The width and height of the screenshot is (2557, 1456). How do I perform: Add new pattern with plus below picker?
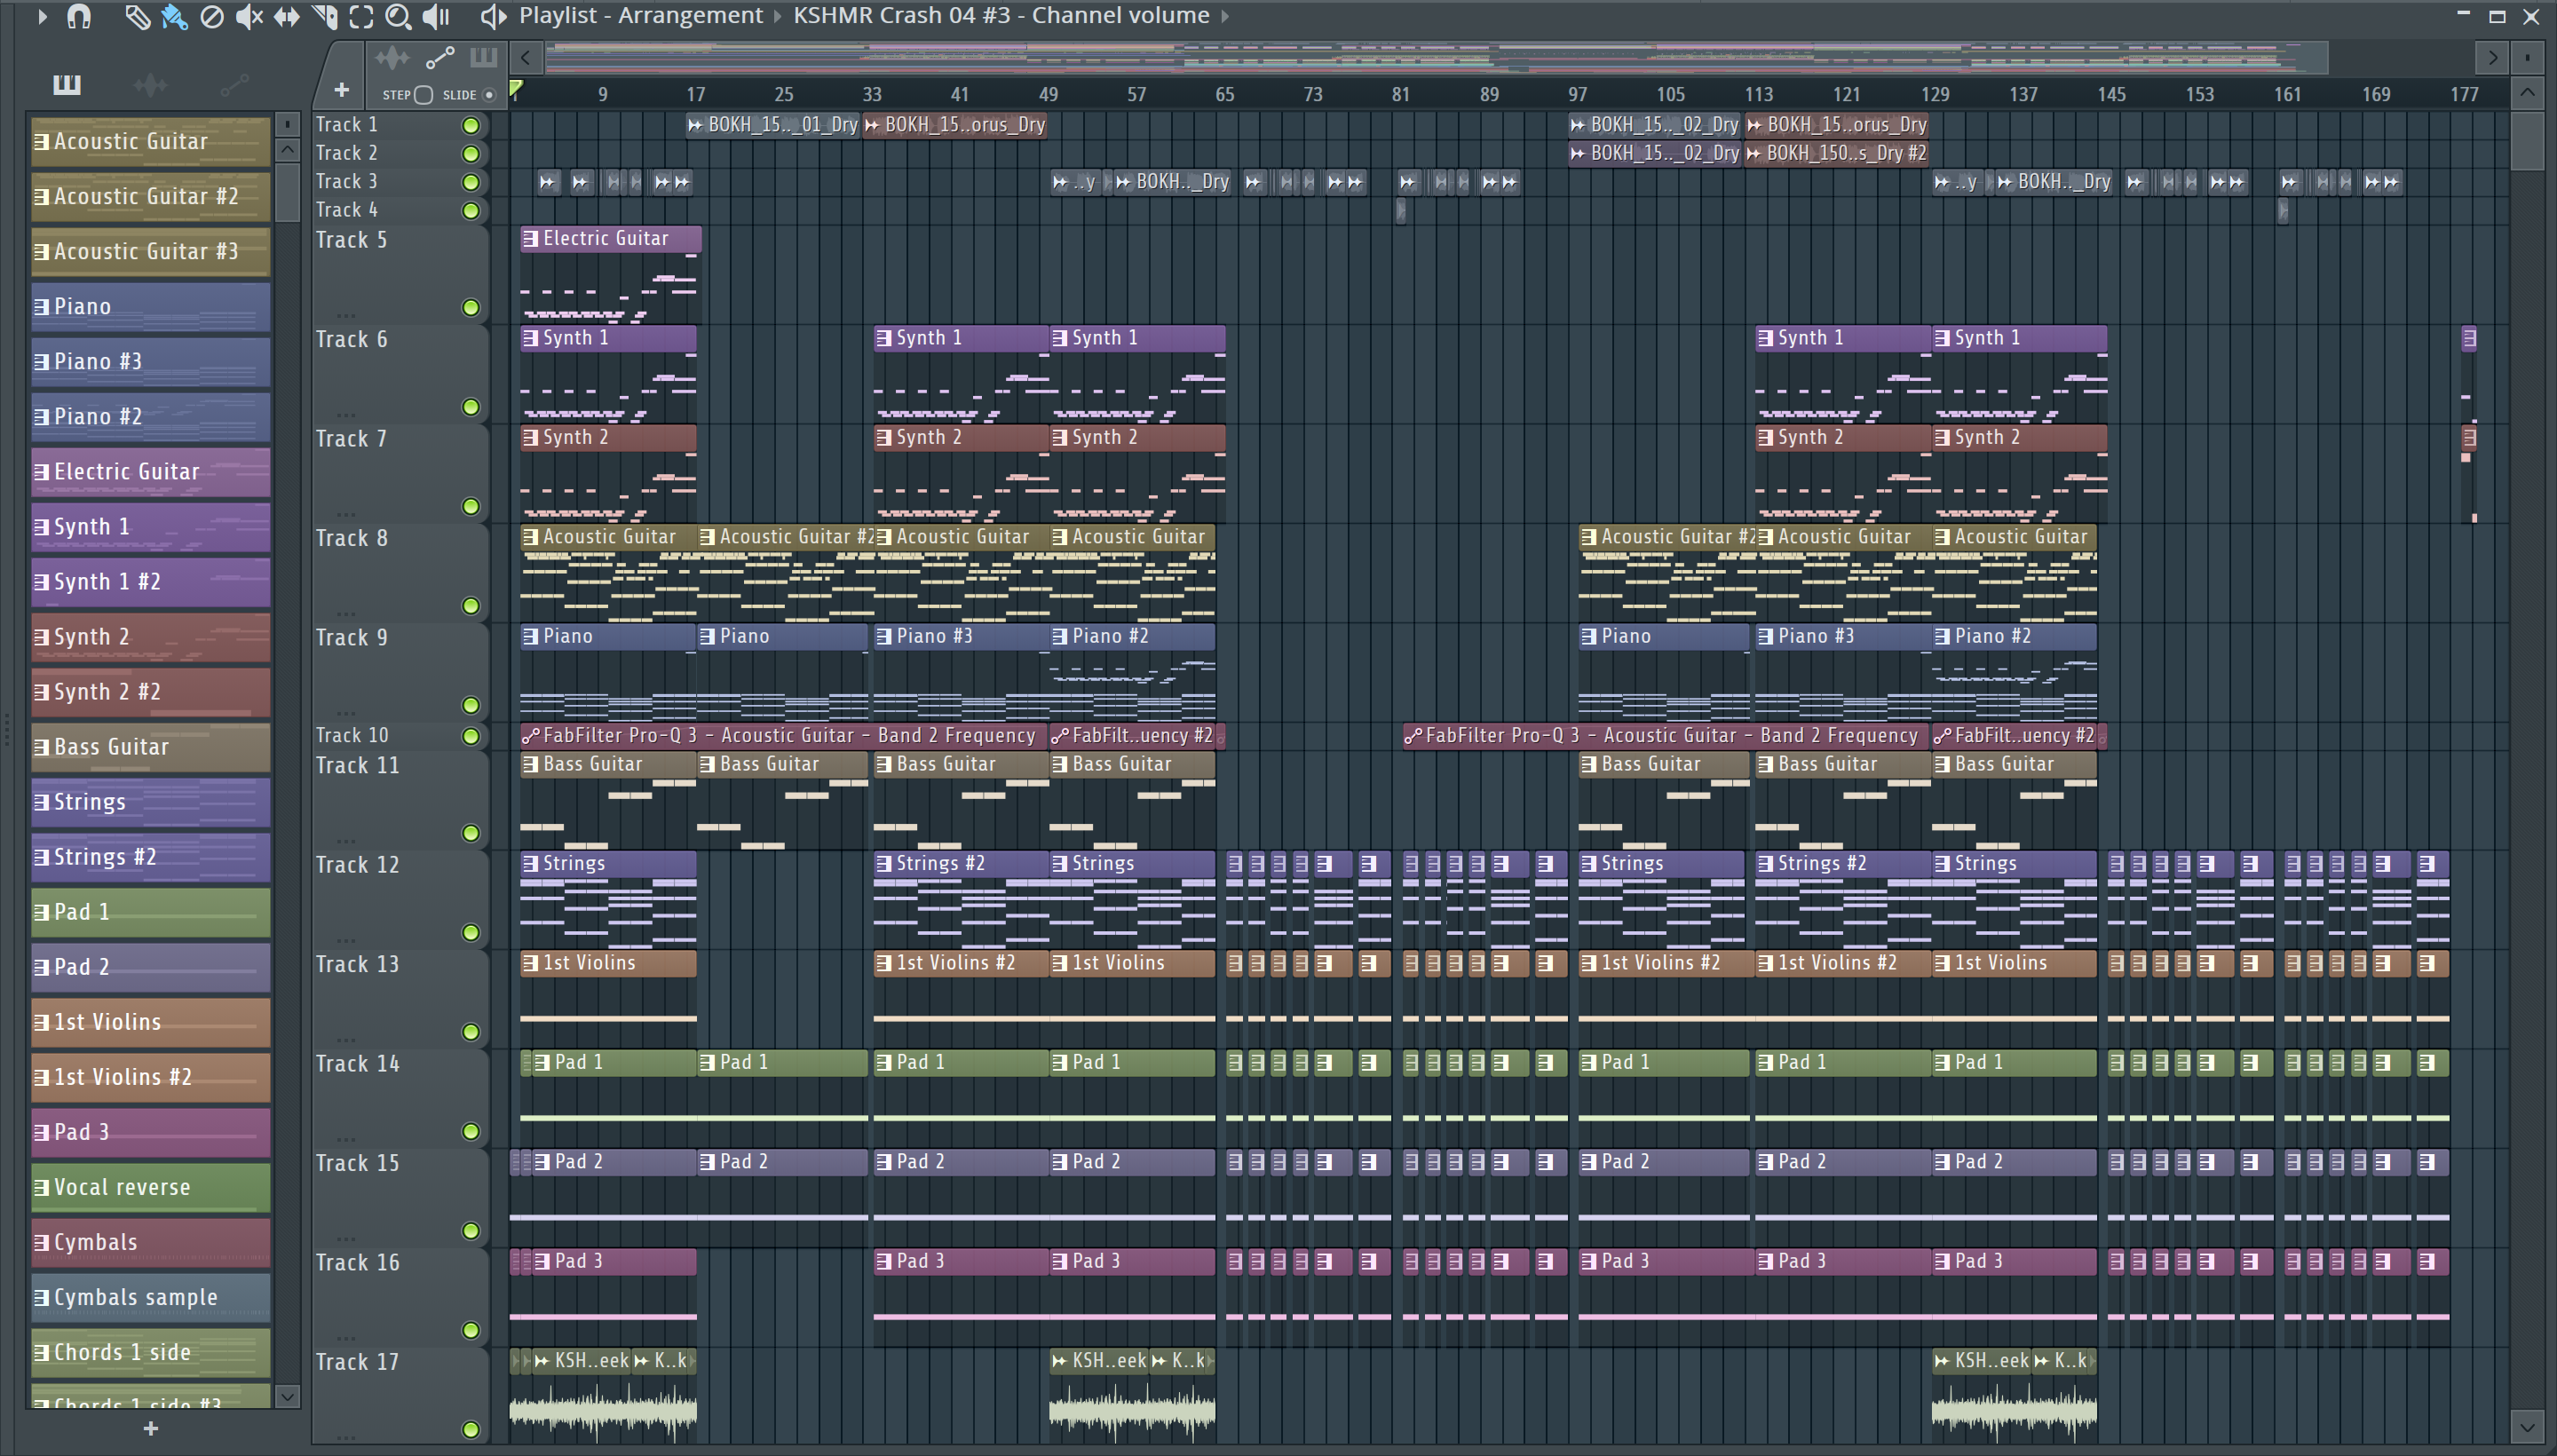[x=151, y=1429]
